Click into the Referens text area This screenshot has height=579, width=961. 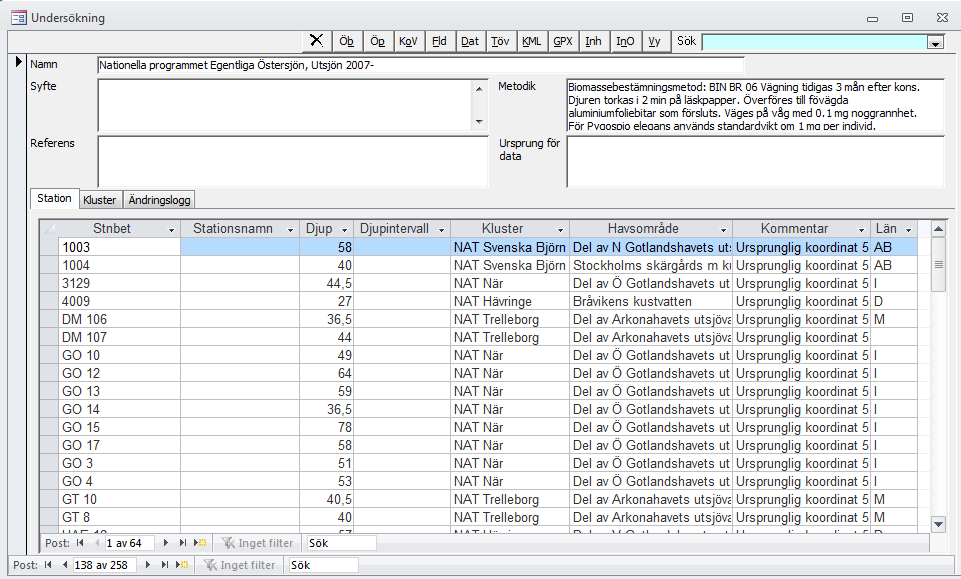292,161
